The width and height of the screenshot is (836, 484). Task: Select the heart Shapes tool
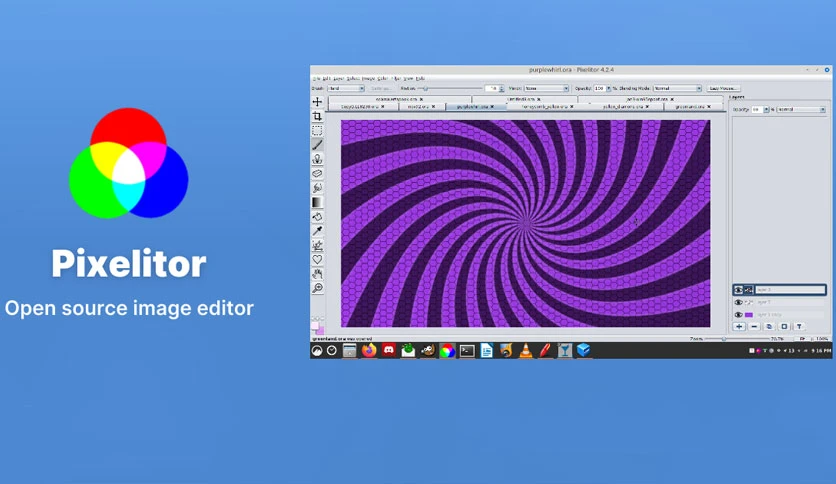(x=317, y=260)
